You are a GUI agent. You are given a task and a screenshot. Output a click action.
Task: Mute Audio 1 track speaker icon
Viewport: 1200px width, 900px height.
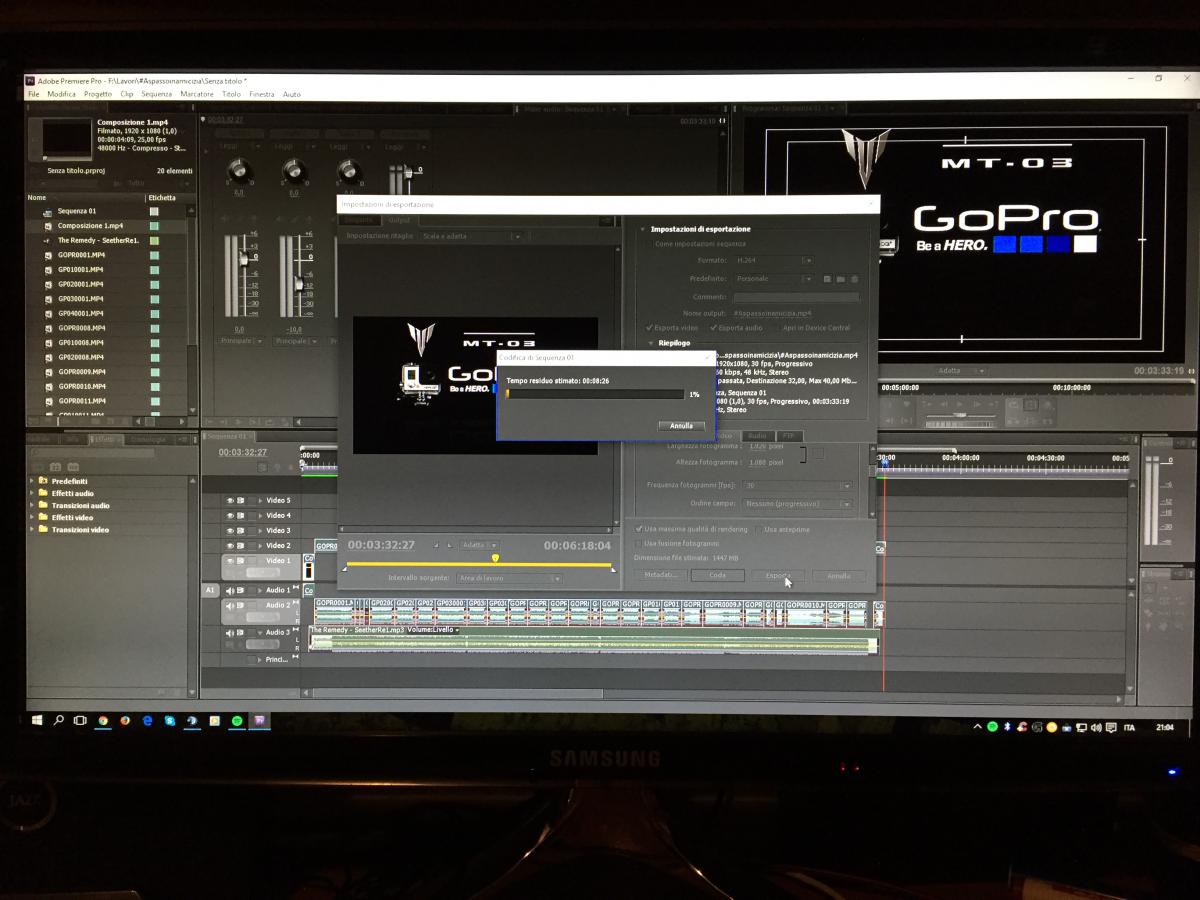230,591
